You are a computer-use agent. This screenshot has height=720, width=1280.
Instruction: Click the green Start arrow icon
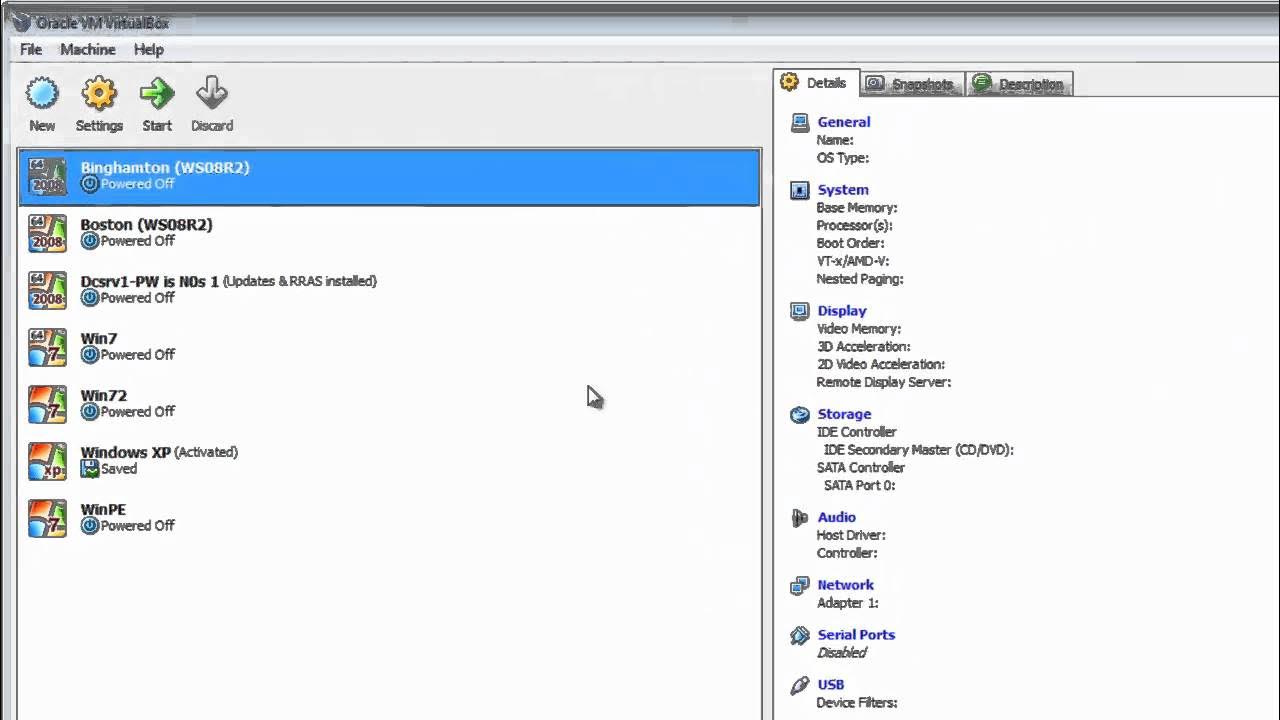(157, 94)
